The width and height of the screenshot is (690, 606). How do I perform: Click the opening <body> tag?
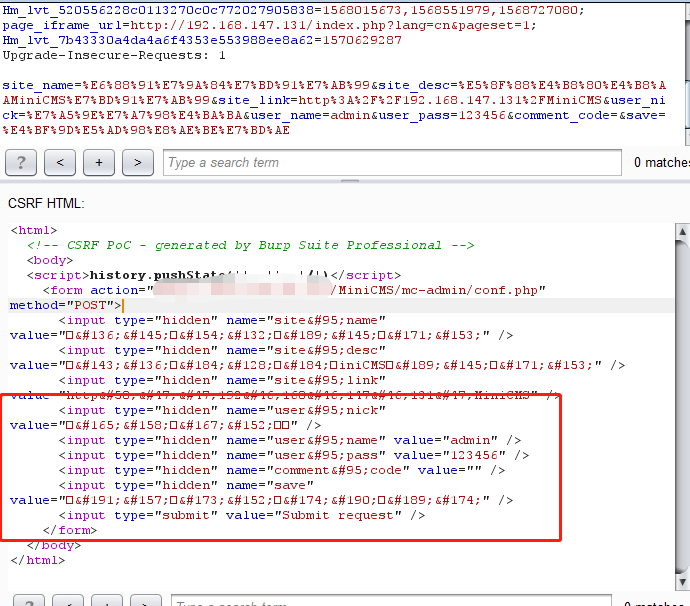(x=50, y=260)
